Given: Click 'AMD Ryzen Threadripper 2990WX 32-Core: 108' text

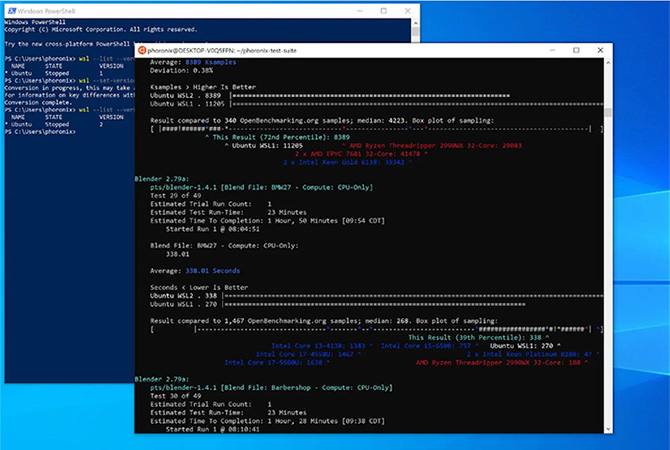Looking at the screenshot, I should click(498, 362).
